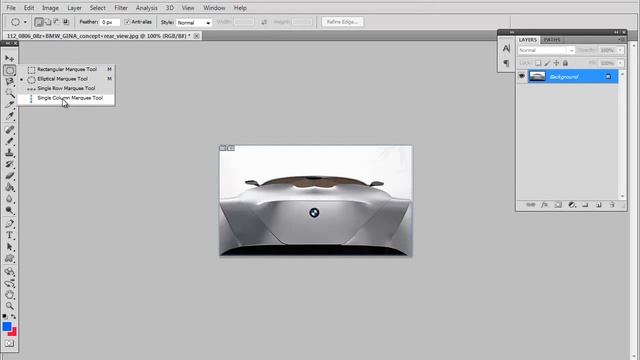The width and height of the screenshot is (640, 360).
Task: Choose Add to selection mode
Action: click(48, 22)
